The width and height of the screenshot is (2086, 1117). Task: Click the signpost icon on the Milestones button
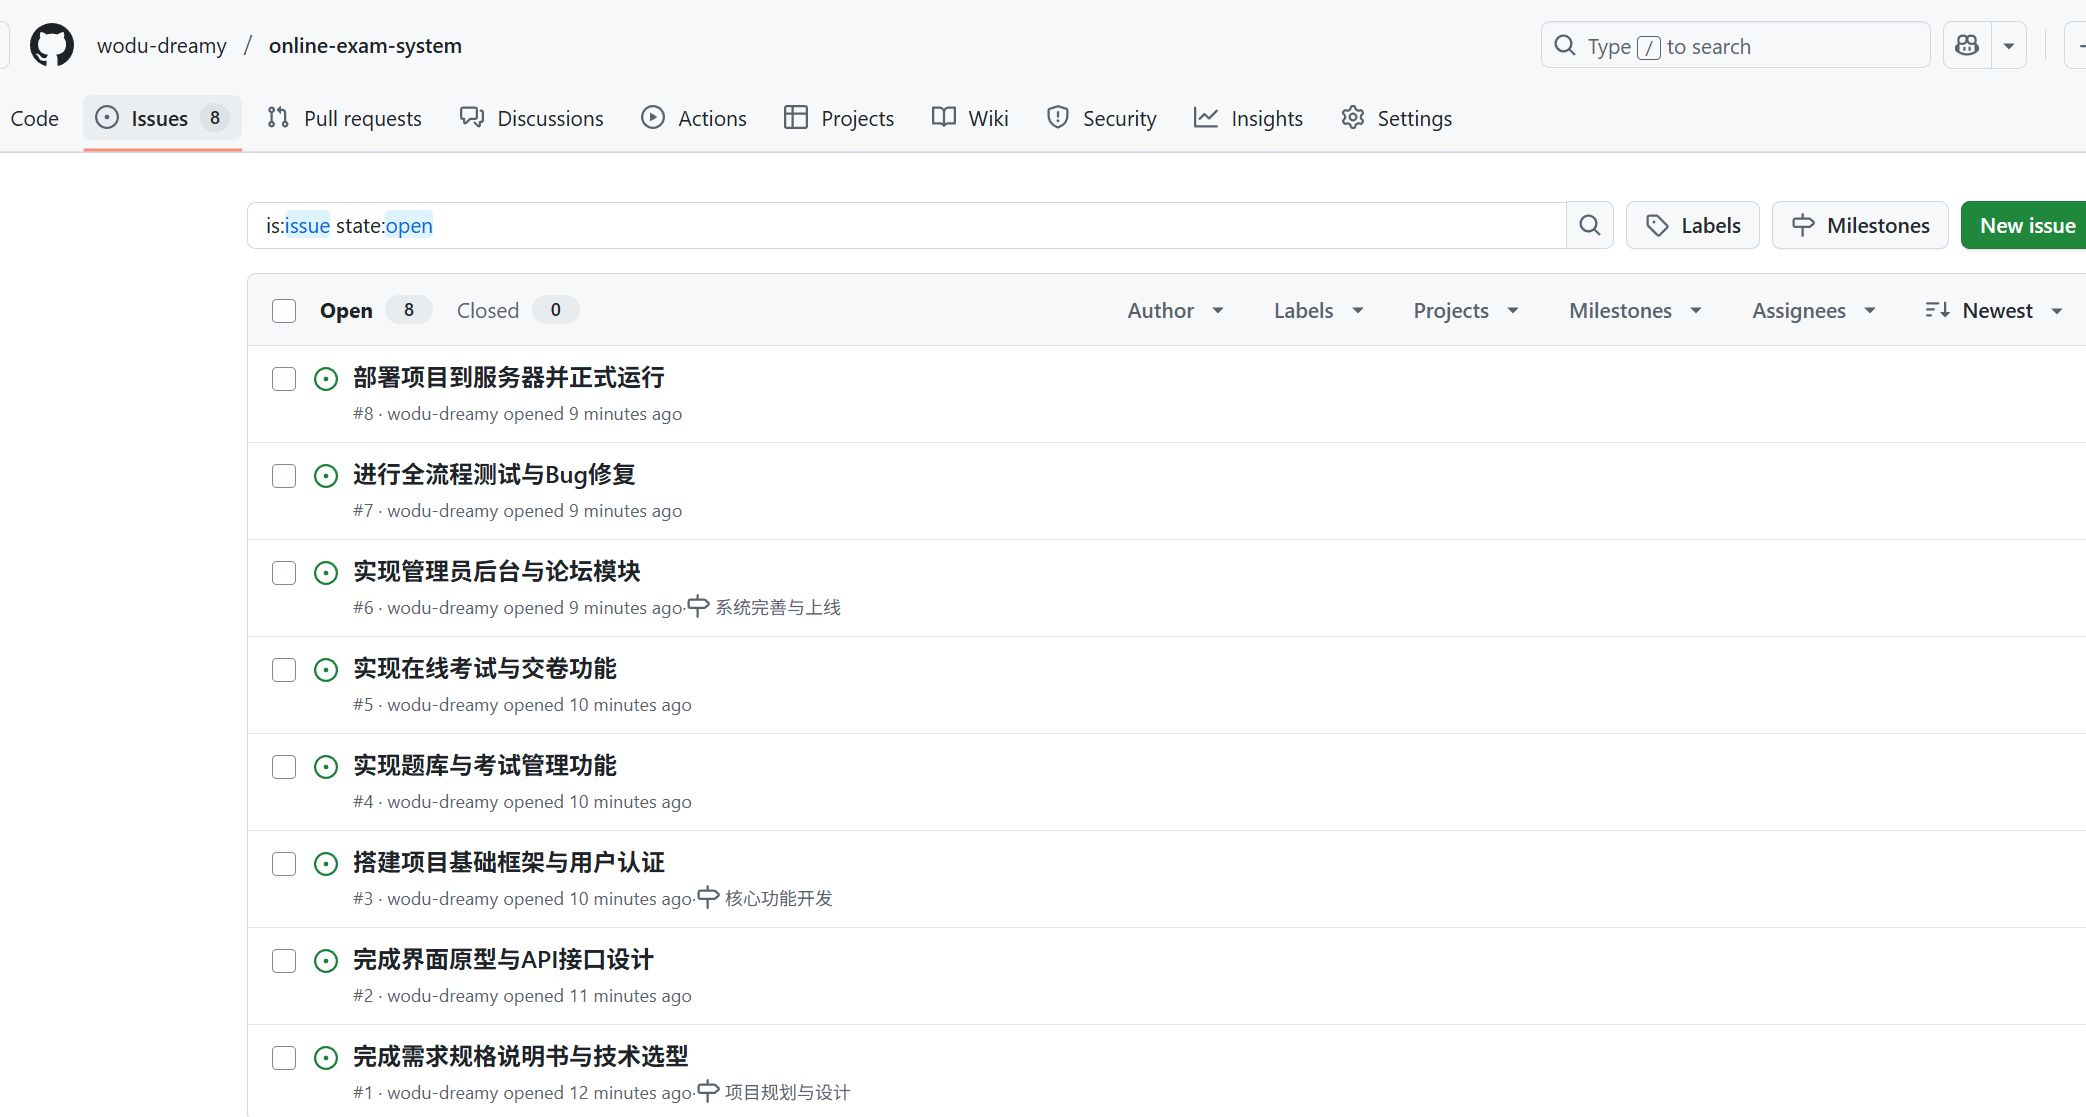coord(1803,226)
